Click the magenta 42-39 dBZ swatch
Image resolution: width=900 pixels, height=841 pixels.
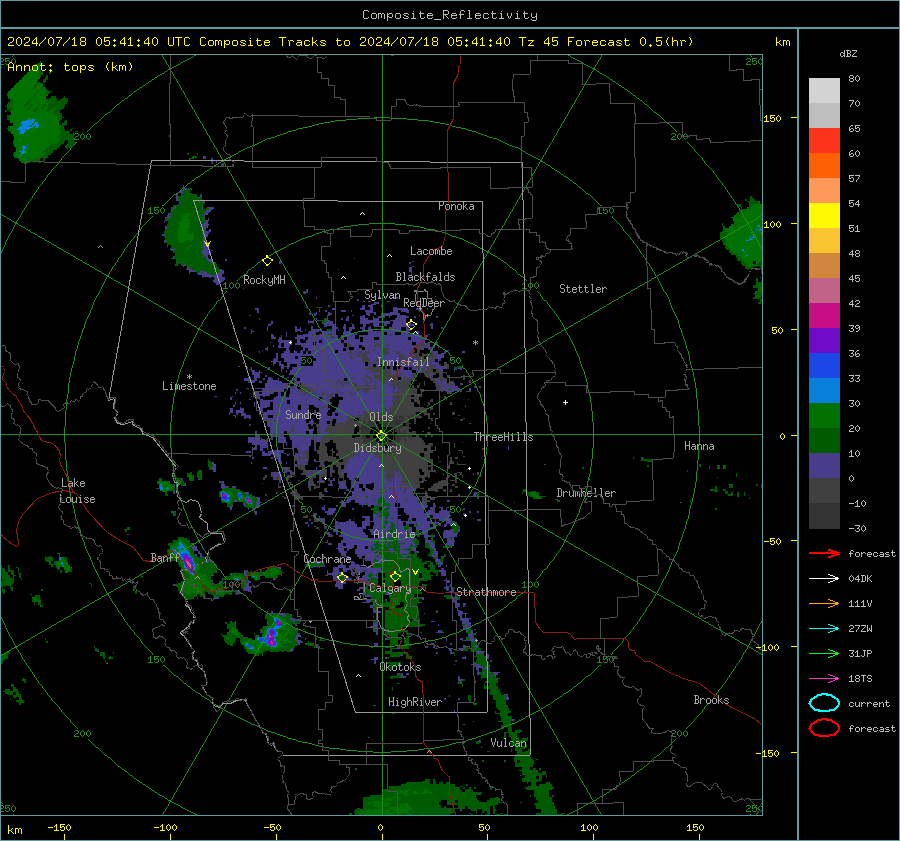[824, 316]
